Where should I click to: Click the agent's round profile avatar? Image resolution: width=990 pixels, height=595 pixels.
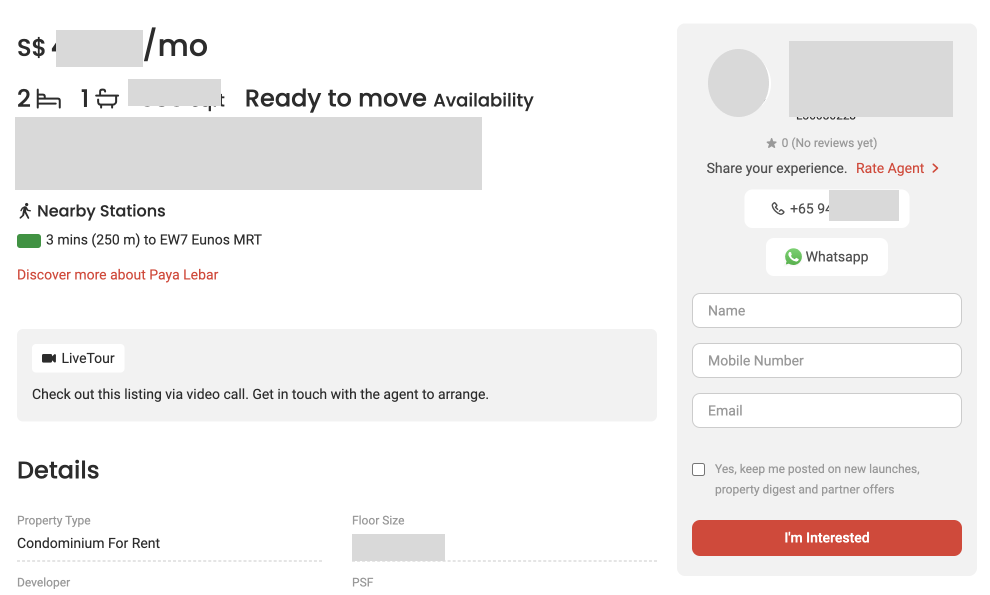(x=738, y=82)
